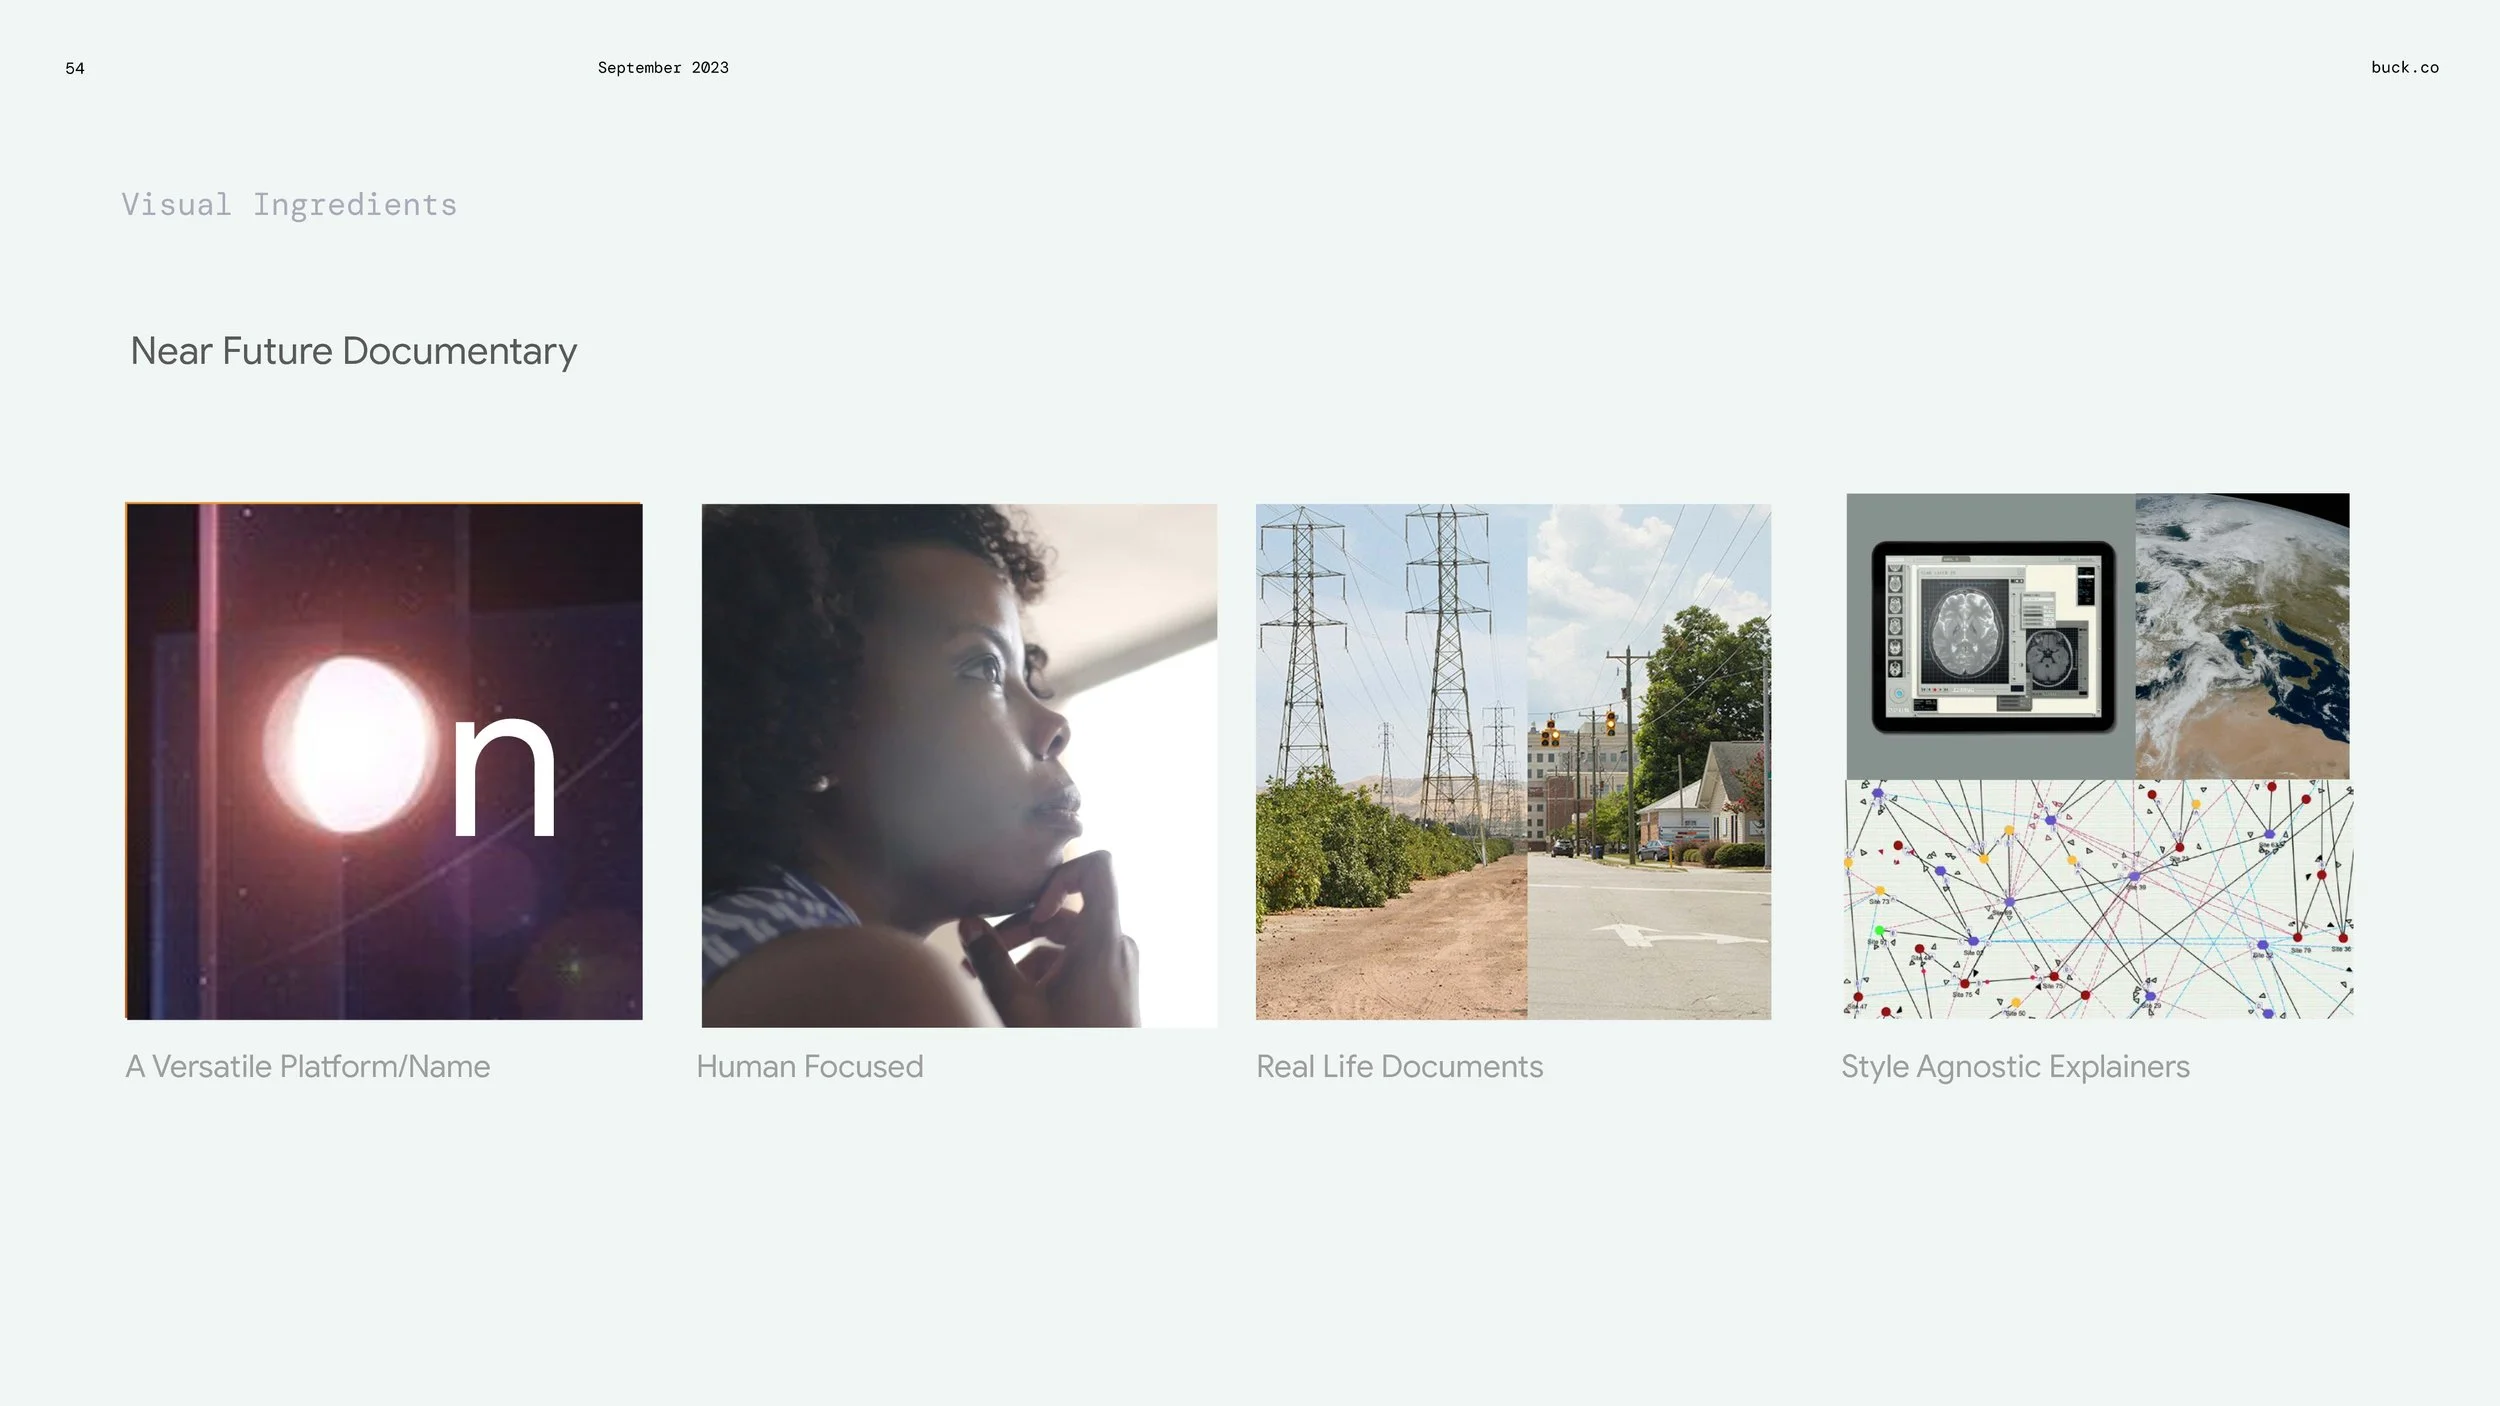Click the page number 54
The width and height of the screenshot is (2500, 1406).
[x=75, y=68]
